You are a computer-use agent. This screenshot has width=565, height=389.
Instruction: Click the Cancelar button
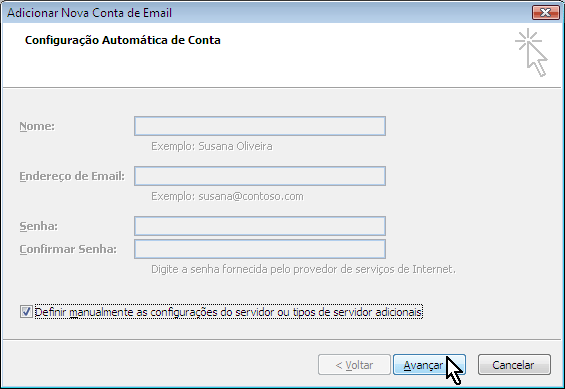pyautogui.click(x=514, y=365)
